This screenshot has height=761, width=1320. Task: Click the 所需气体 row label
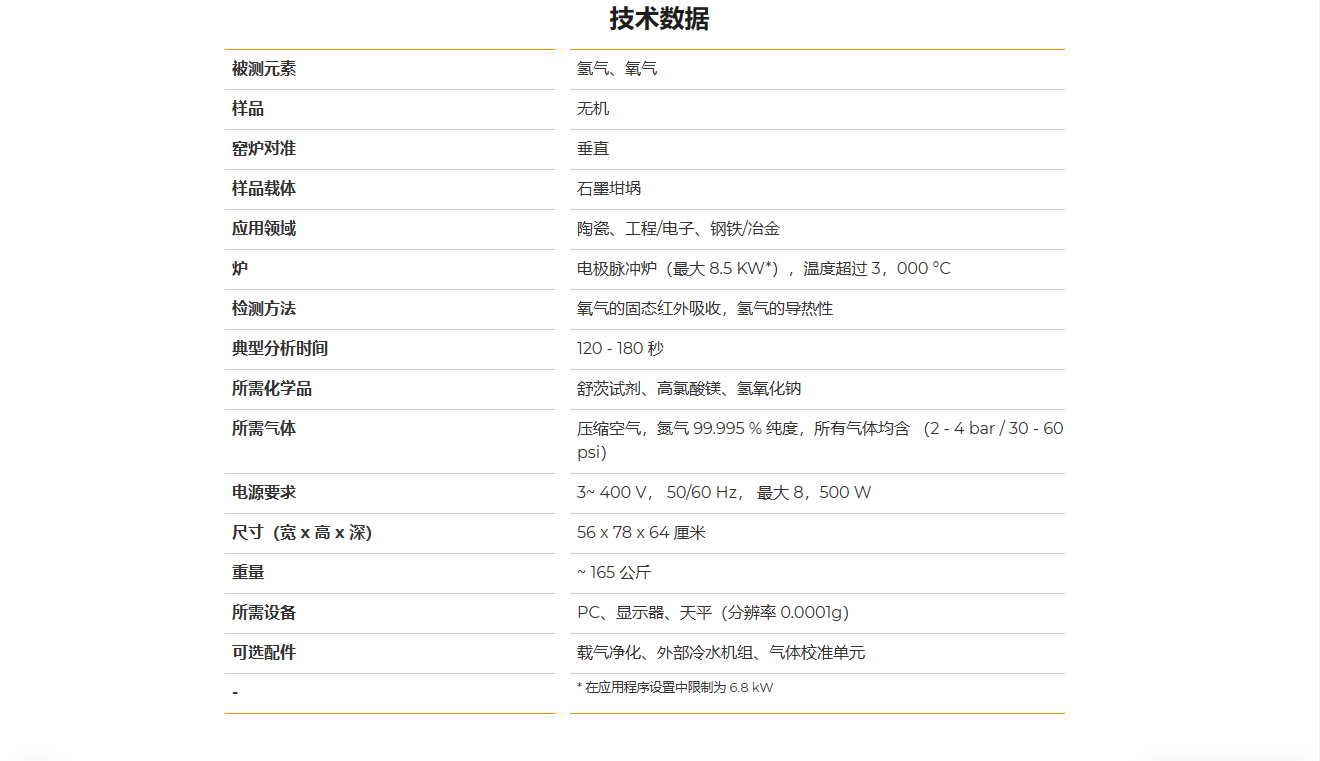(264, 429)
